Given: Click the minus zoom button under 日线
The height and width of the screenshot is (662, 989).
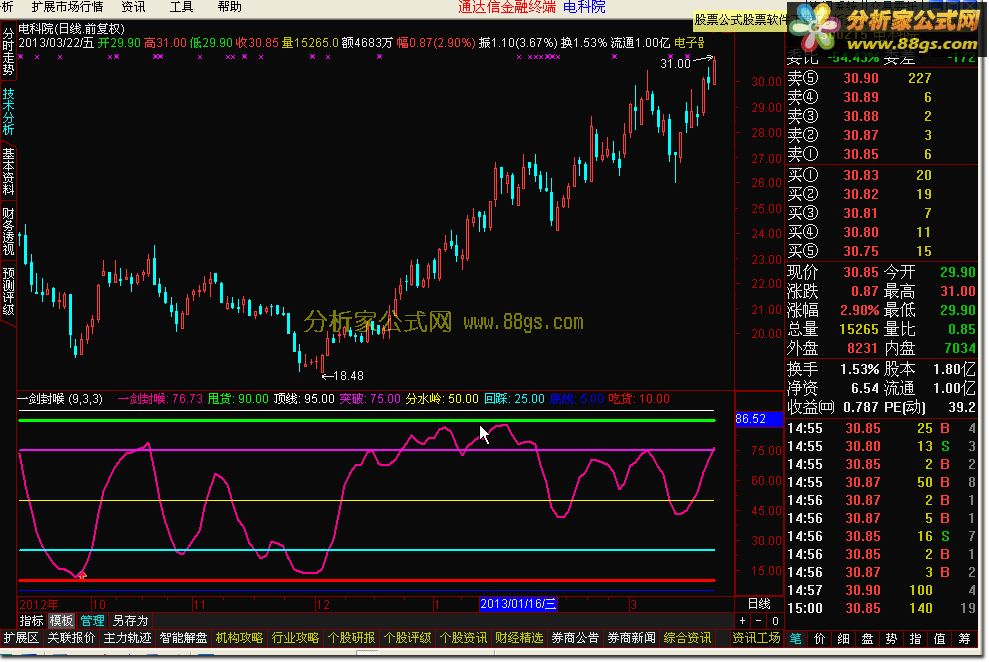Looking at the screenshot, I should 758,621.
